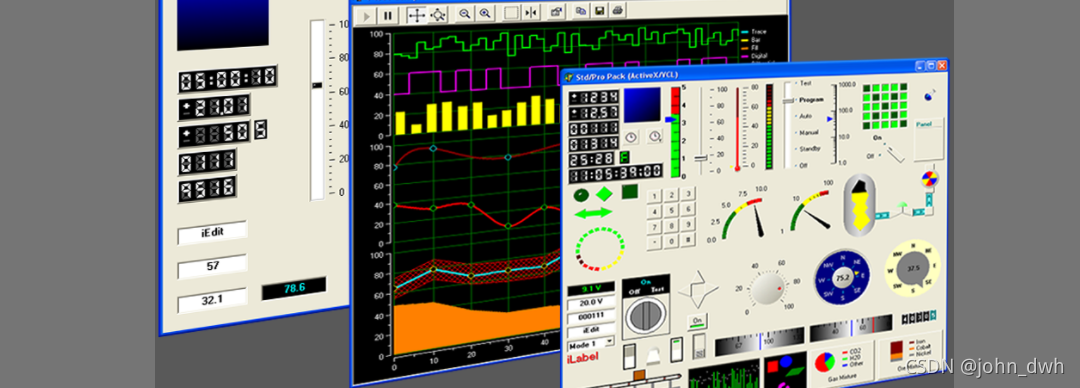1080x388 pixels.
Task: Click the green diamond LED
Action: point(604,194)
